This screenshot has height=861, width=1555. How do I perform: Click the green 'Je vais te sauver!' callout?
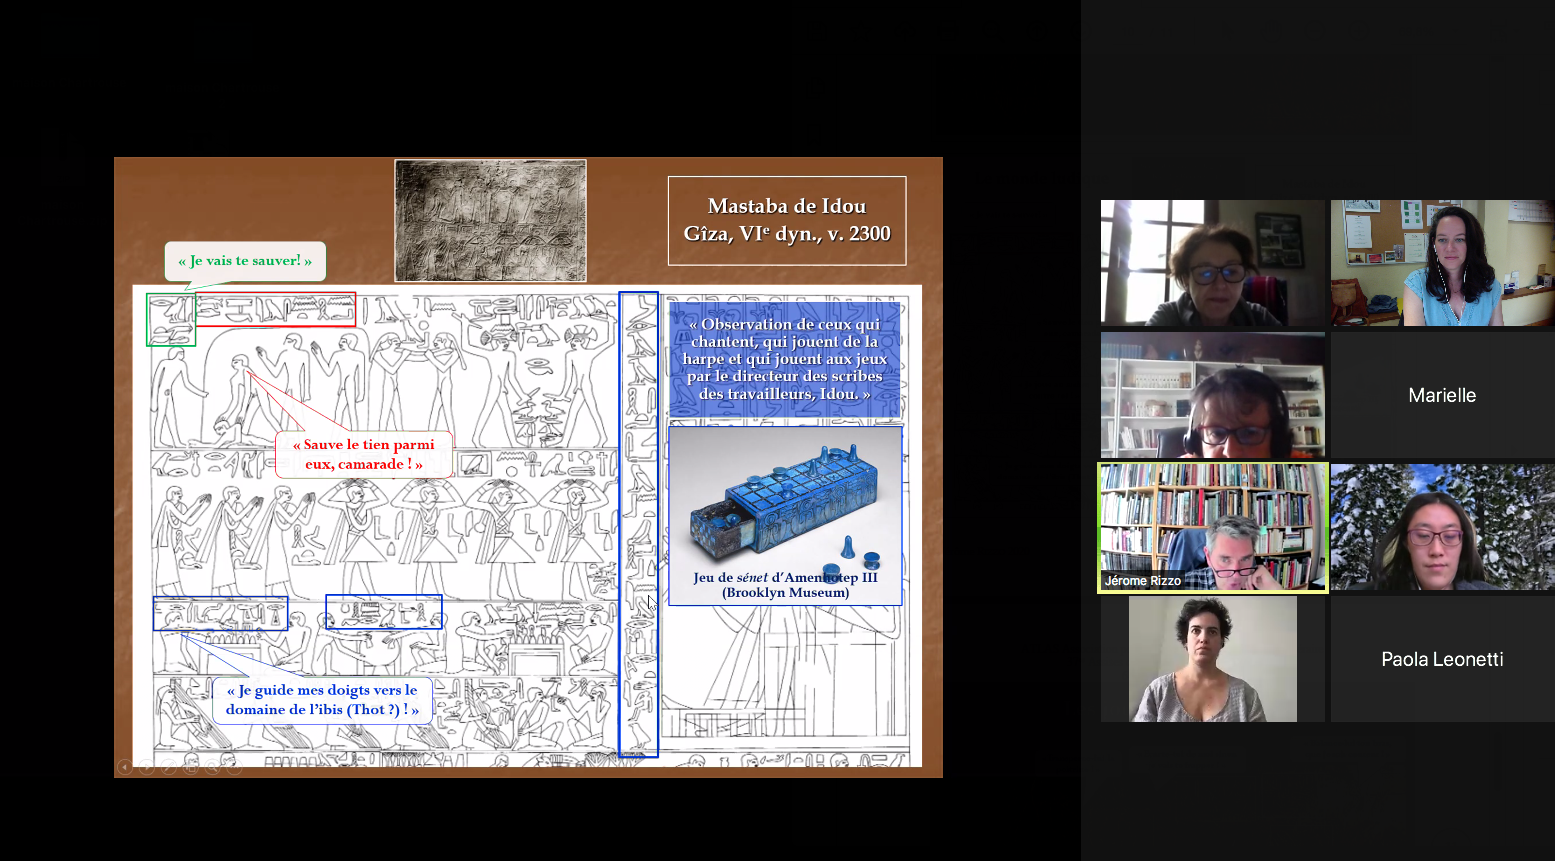point(245,261)
